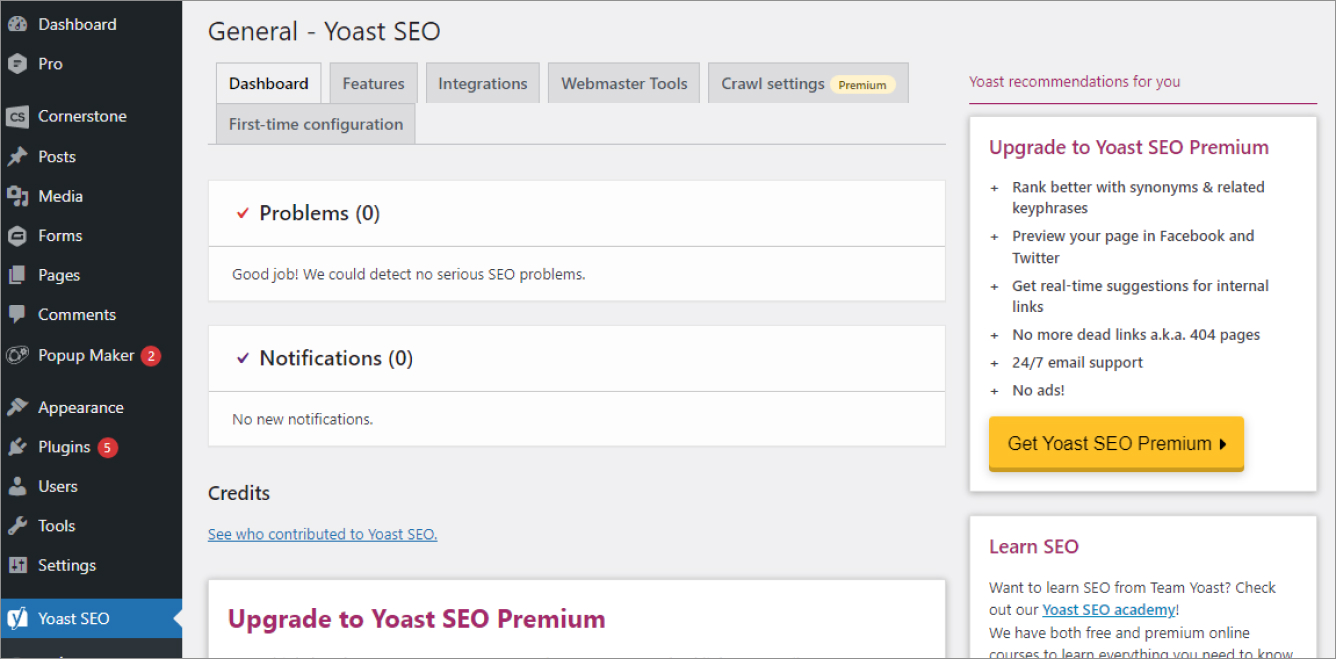Screen dimensions: 1336x659
Task: Click the General - Yoast SEO page title
Action: [x=324, y=31]
